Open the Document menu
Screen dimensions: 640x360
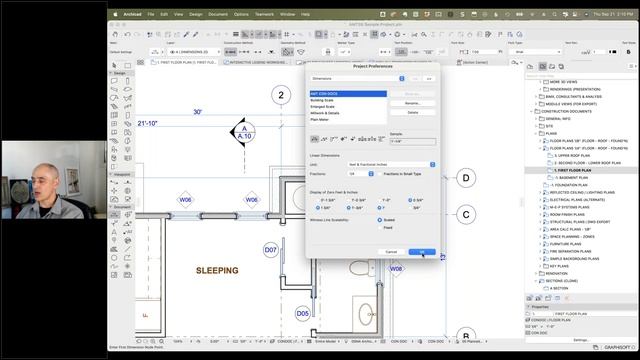click(x=218, y=14)
